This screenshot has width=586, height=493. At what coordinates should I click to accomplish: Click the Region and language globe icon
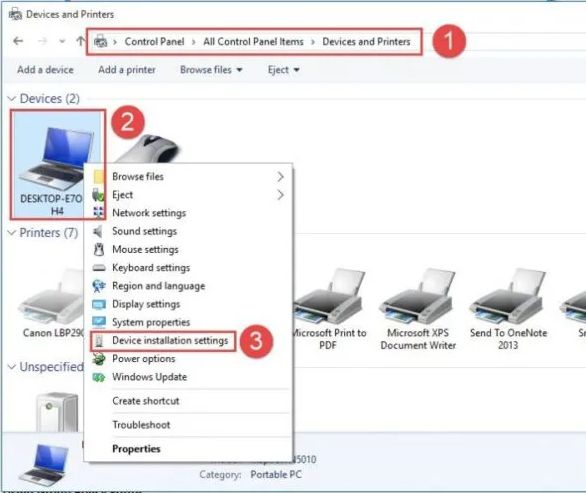click(x=99, y=286)
